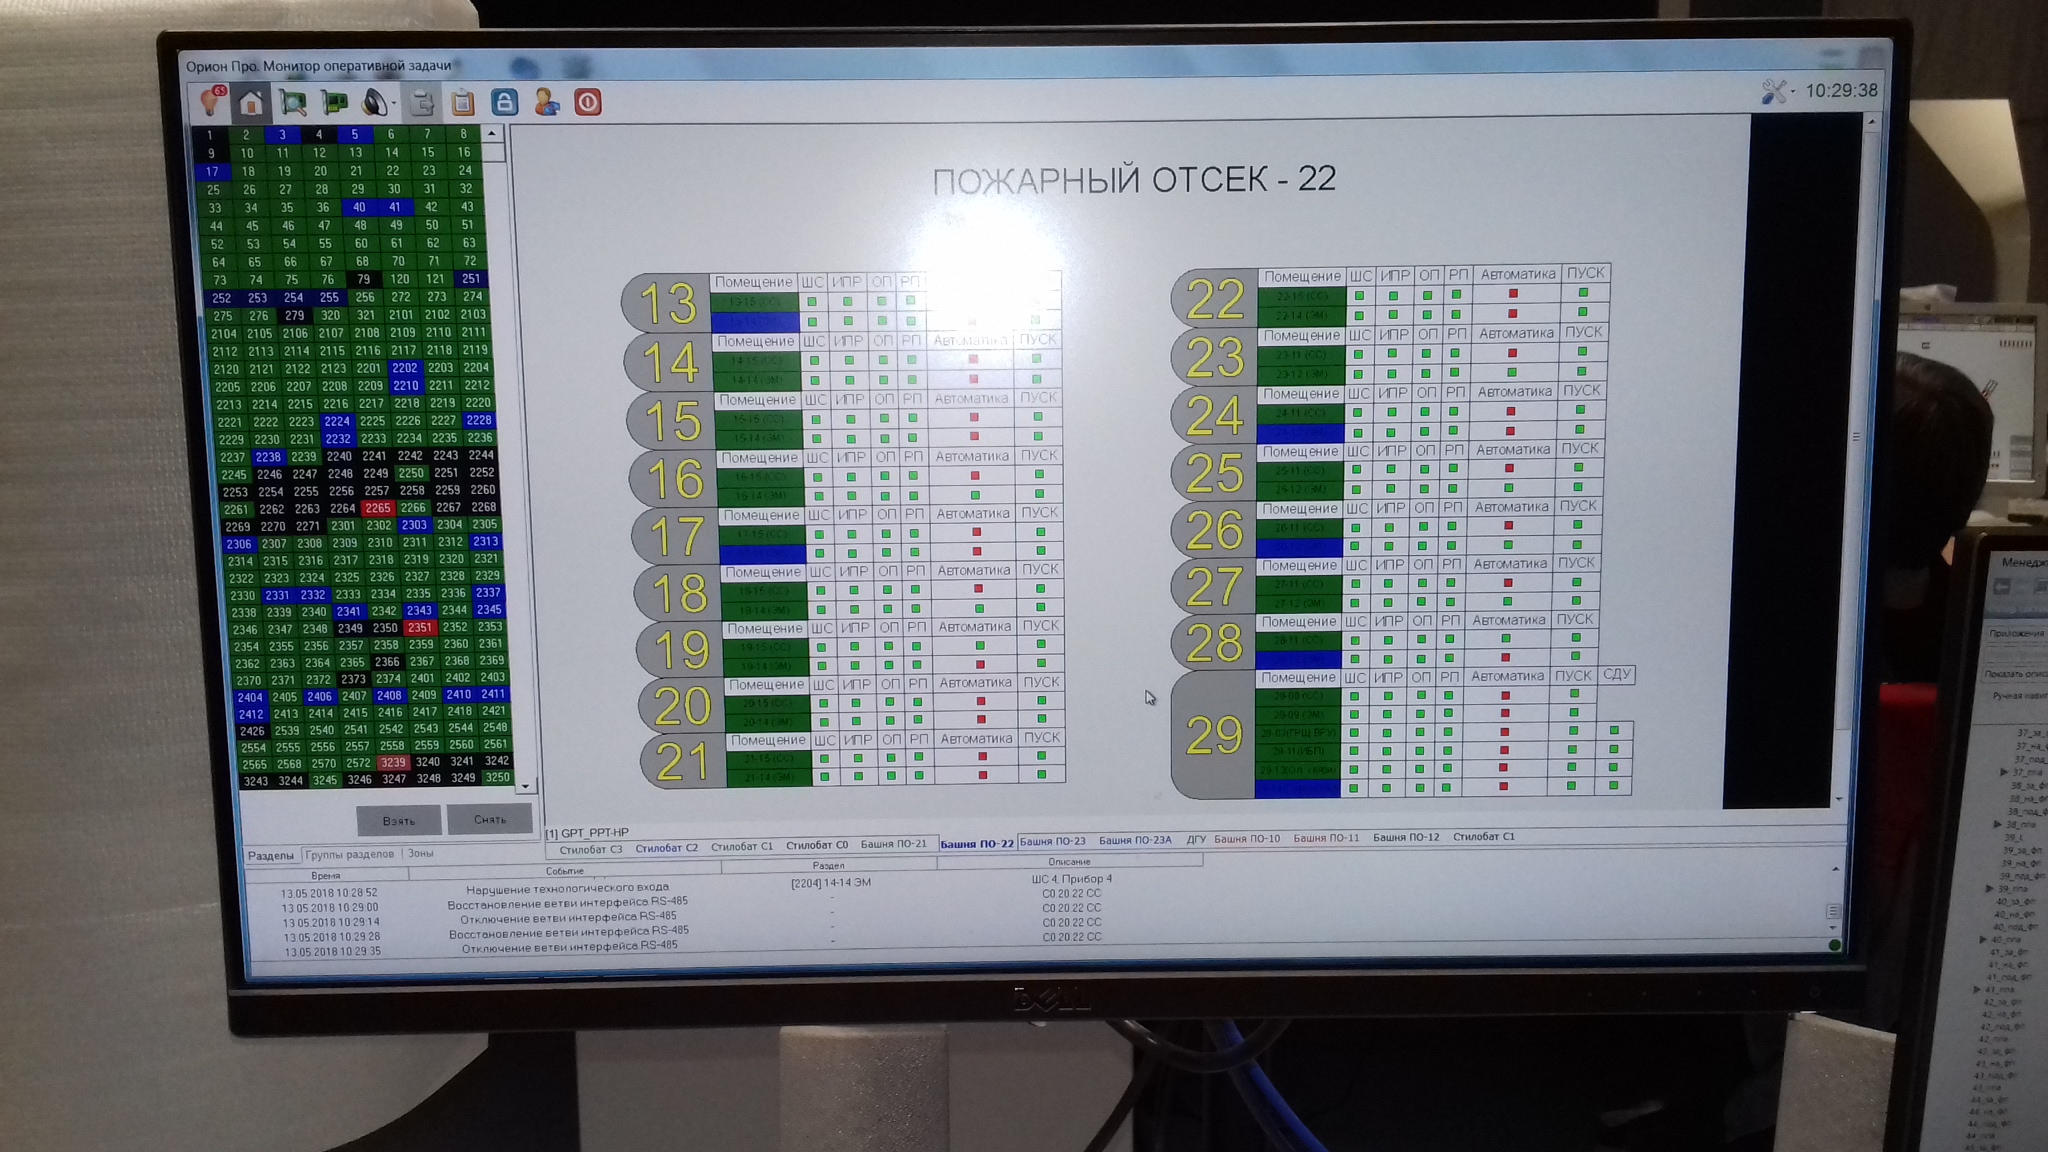Click the Взять button

pyautogui.click(x=399, y=820)
